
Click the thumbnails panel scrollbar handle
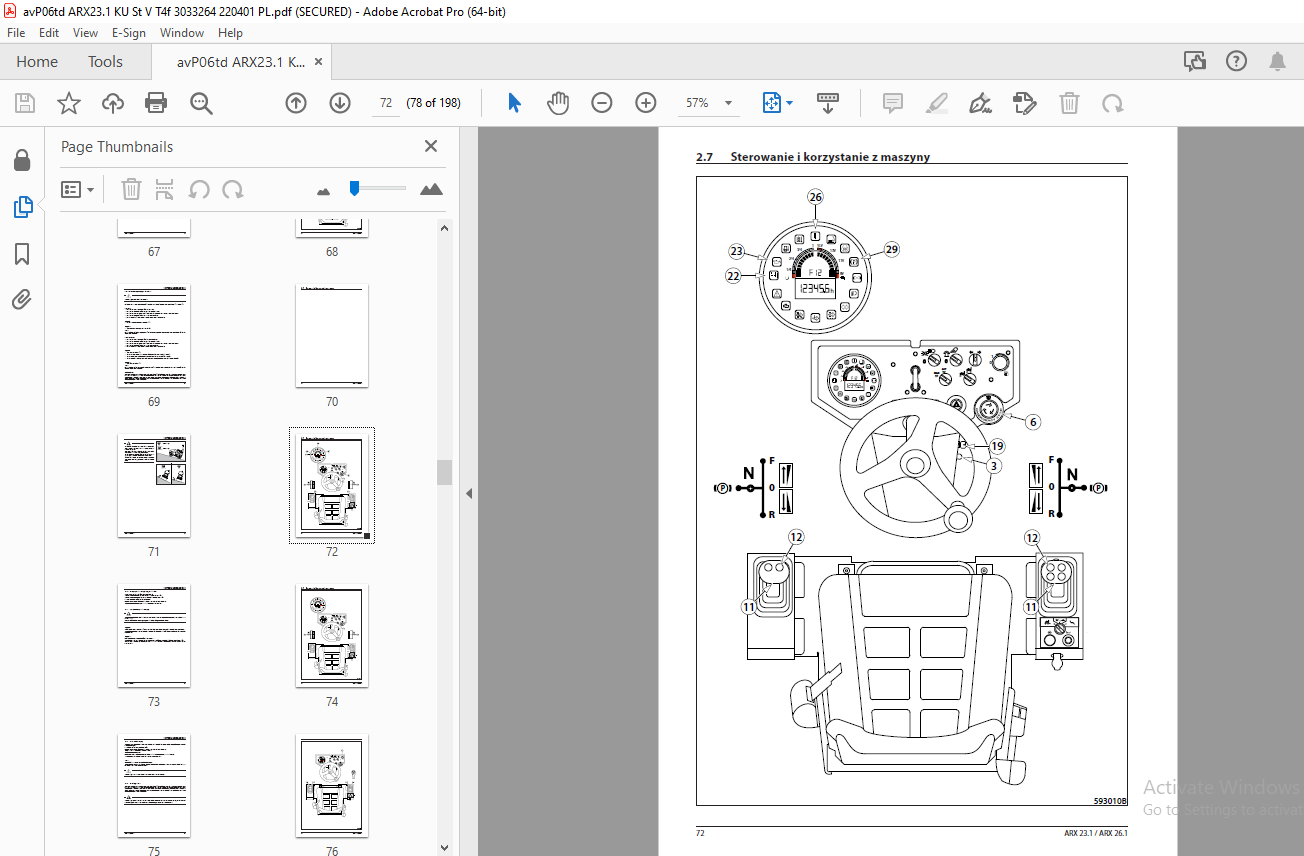[x=445, y=473]
